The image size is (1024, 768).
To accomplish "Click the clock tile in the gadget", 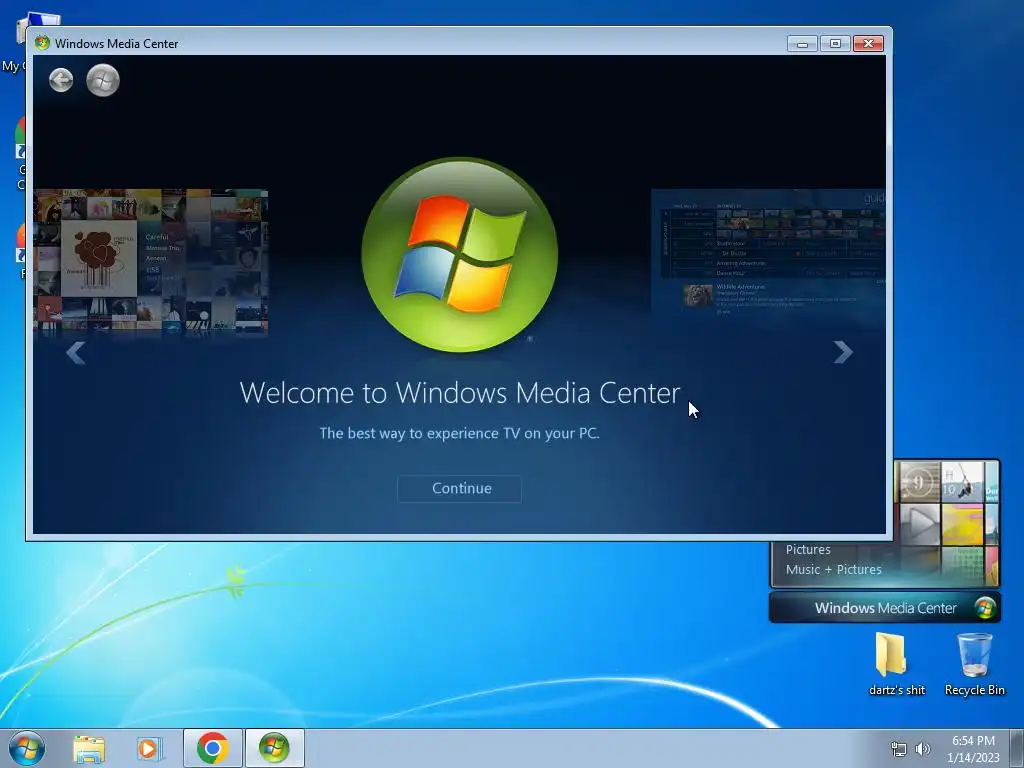I will (920, 482).
